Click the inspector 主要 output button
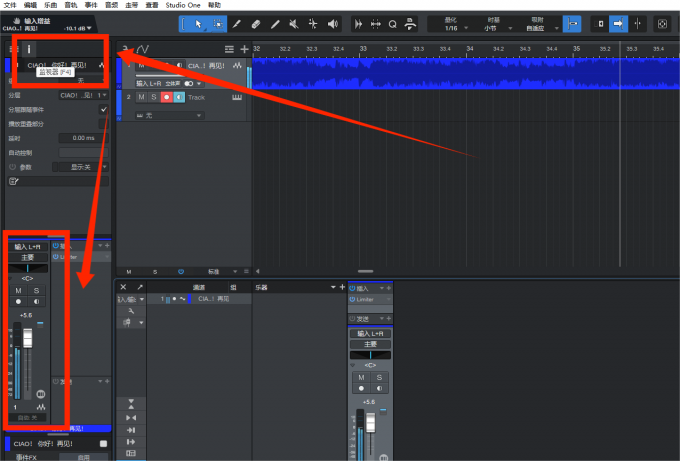Viewport: 680px width, 461px height. click(27, 257)
